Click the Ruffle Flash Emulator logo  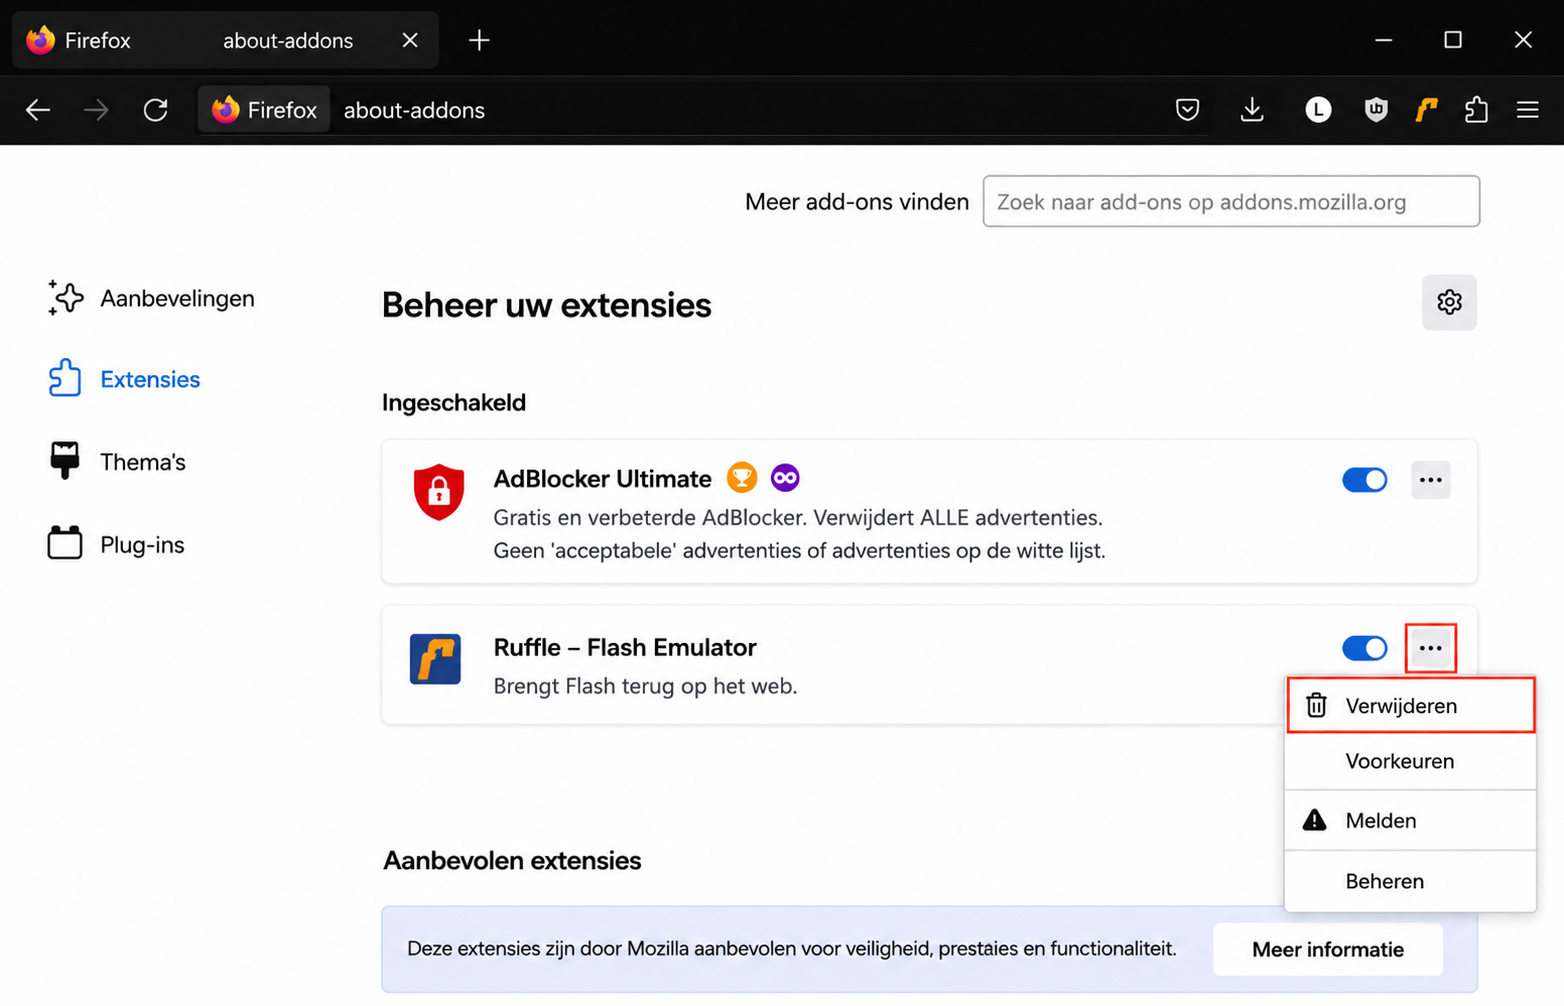435,659
